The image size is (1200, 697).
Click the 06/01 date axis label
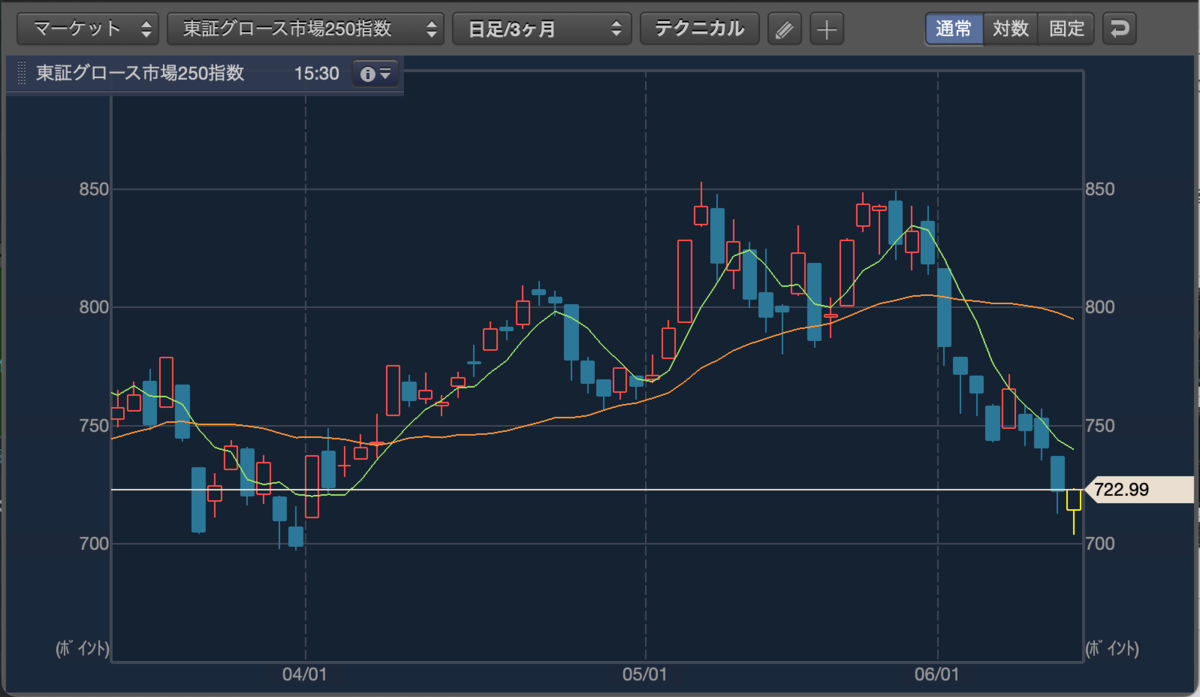938,677
